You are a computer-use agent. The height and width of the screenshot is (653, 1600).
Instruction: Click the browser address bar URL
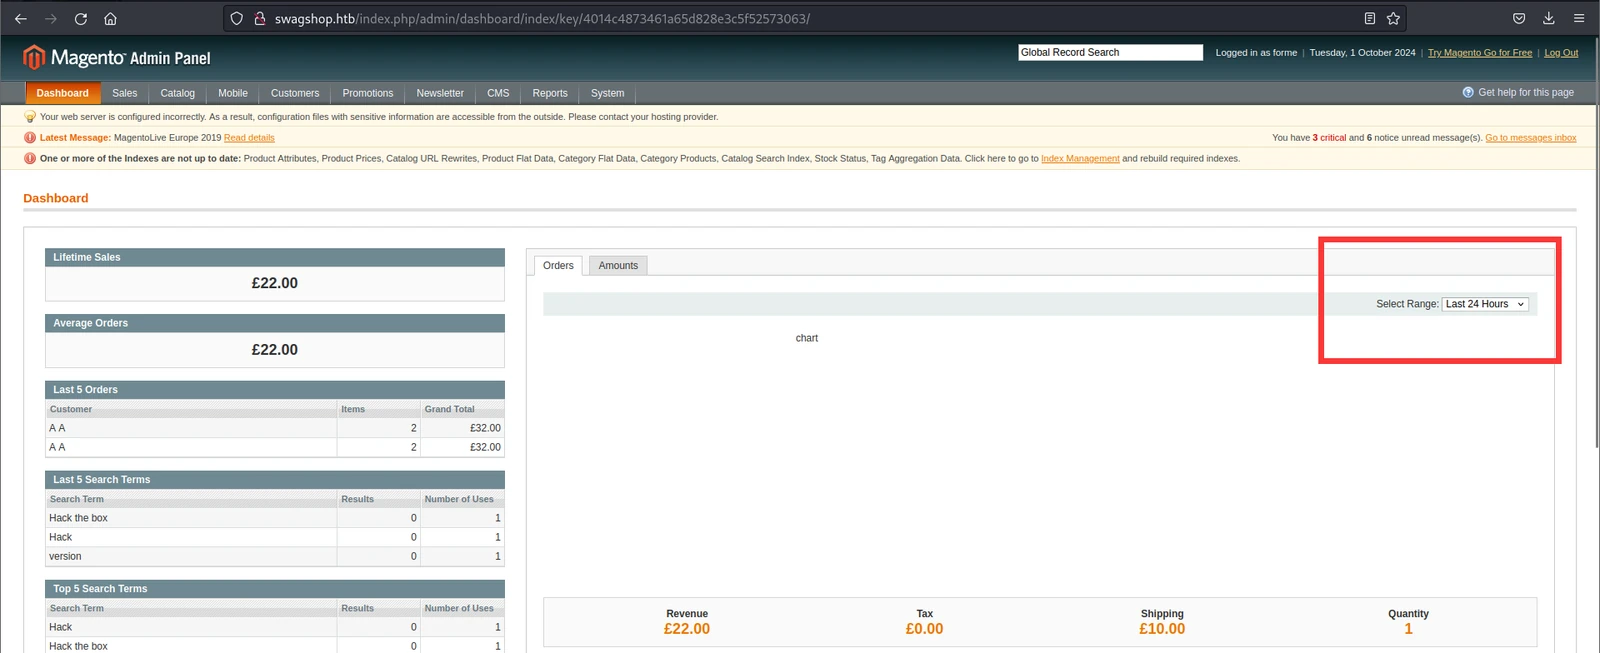(x=542, y=19)
